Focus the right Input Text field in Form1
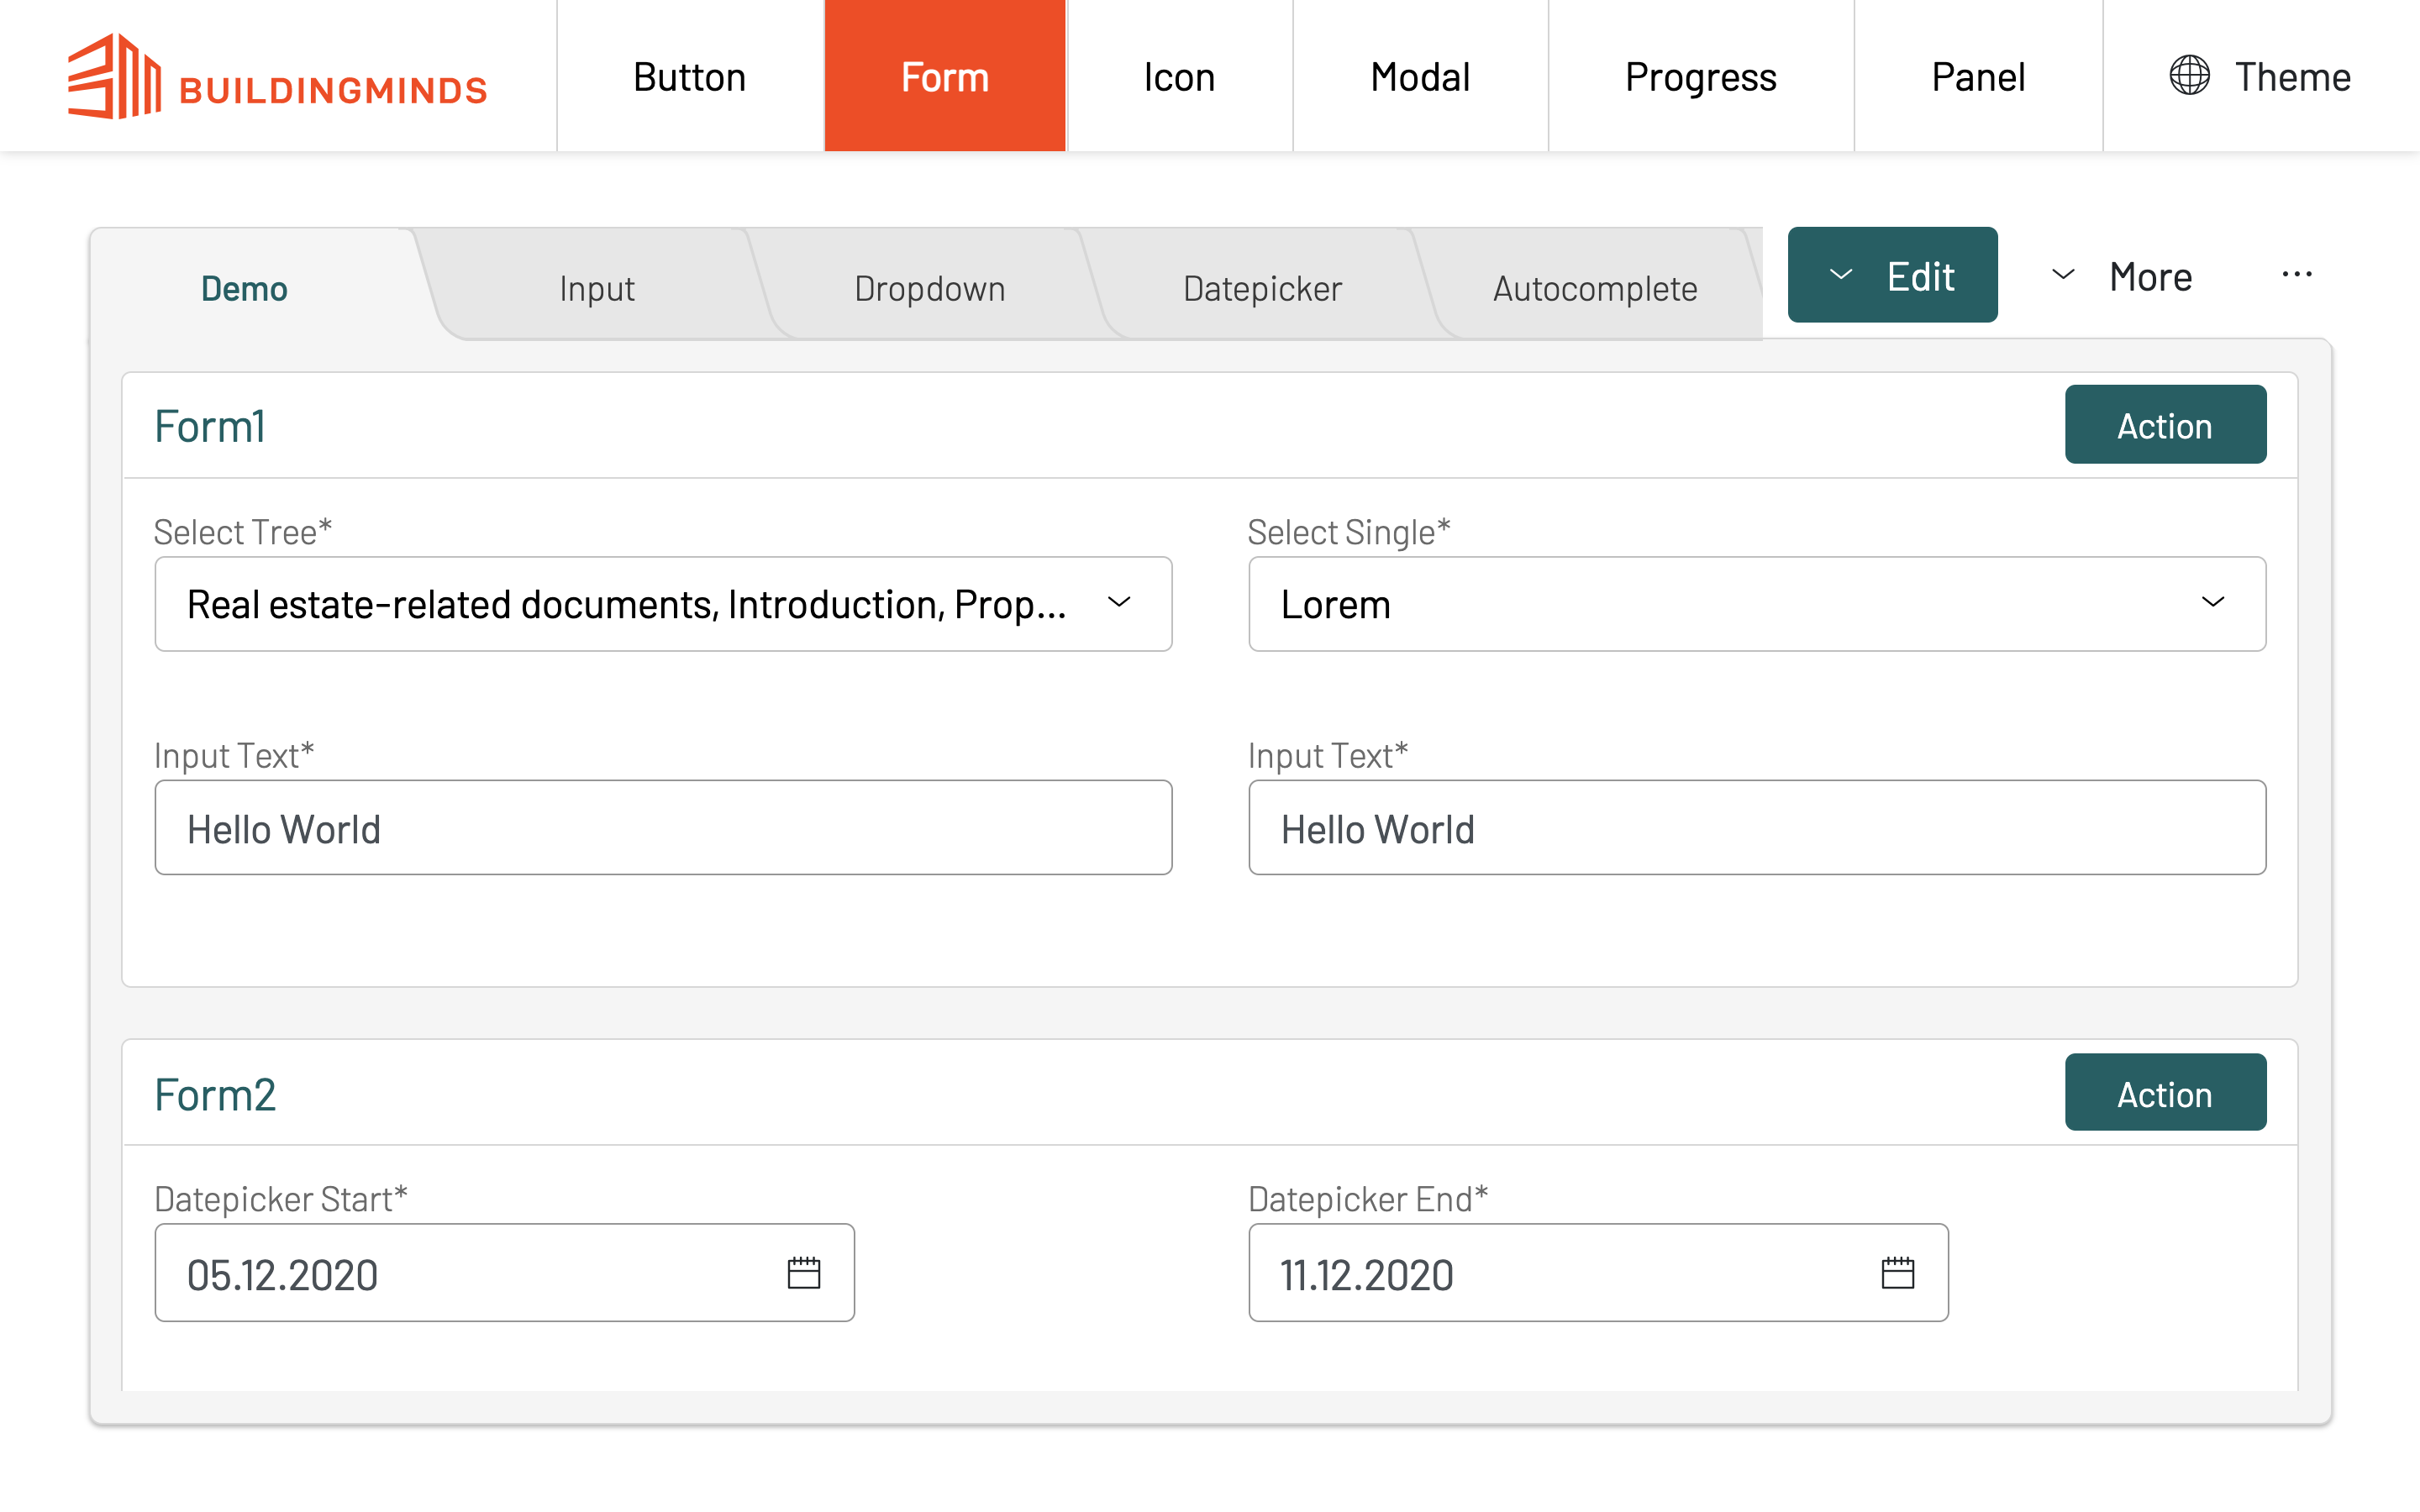Image resolution: width=2420 pixels, height=1512 pixels. tap(1757, 828)
